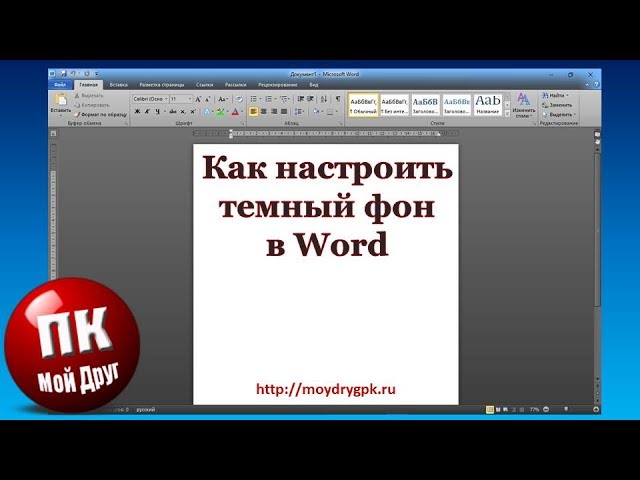Viewport: 640px width, 480px height.
Task: Click Заменить (Replace) button
Action: coord(557,105)
